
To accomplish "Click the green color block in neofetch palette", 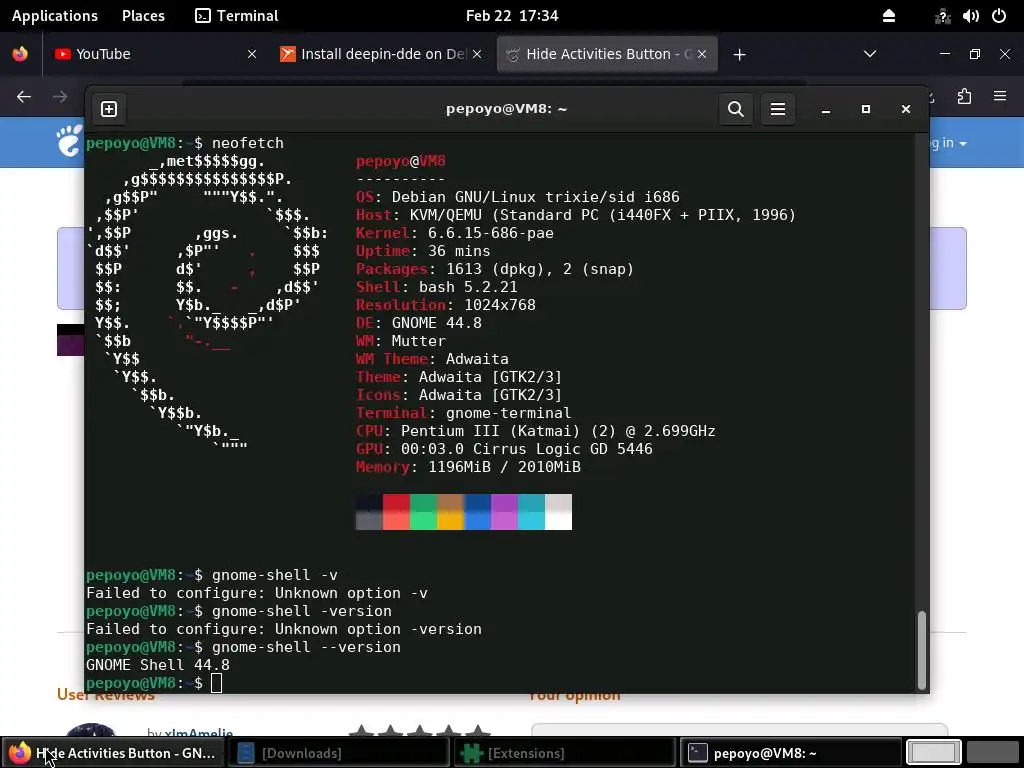I will click(423, 512).
